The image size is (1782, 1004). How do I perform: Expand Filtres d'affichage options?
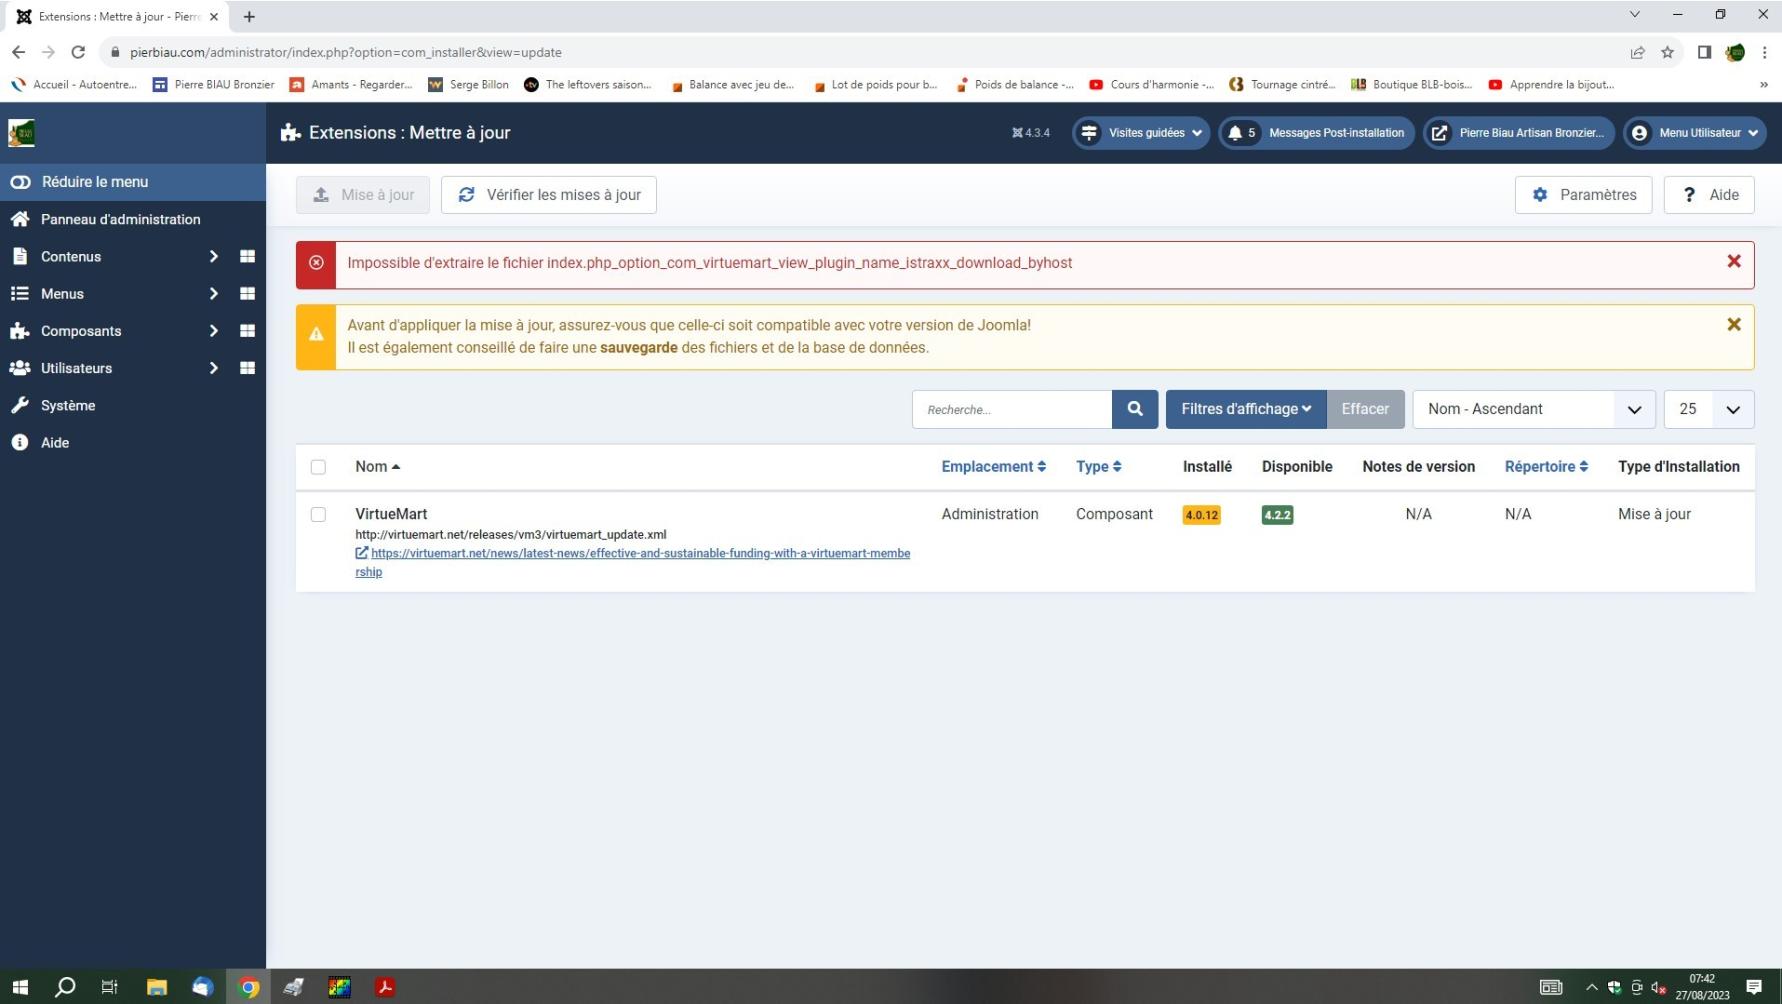click(1246, 409)
